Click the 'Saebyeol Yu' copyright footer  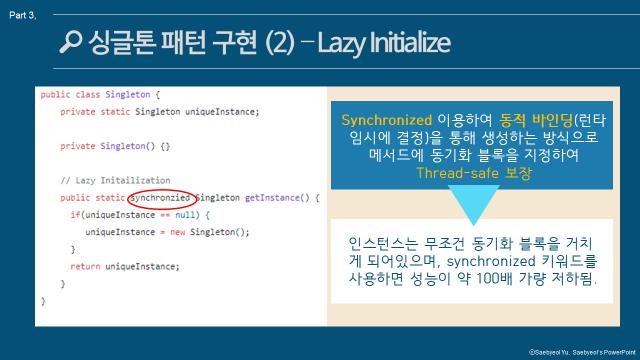582,352
